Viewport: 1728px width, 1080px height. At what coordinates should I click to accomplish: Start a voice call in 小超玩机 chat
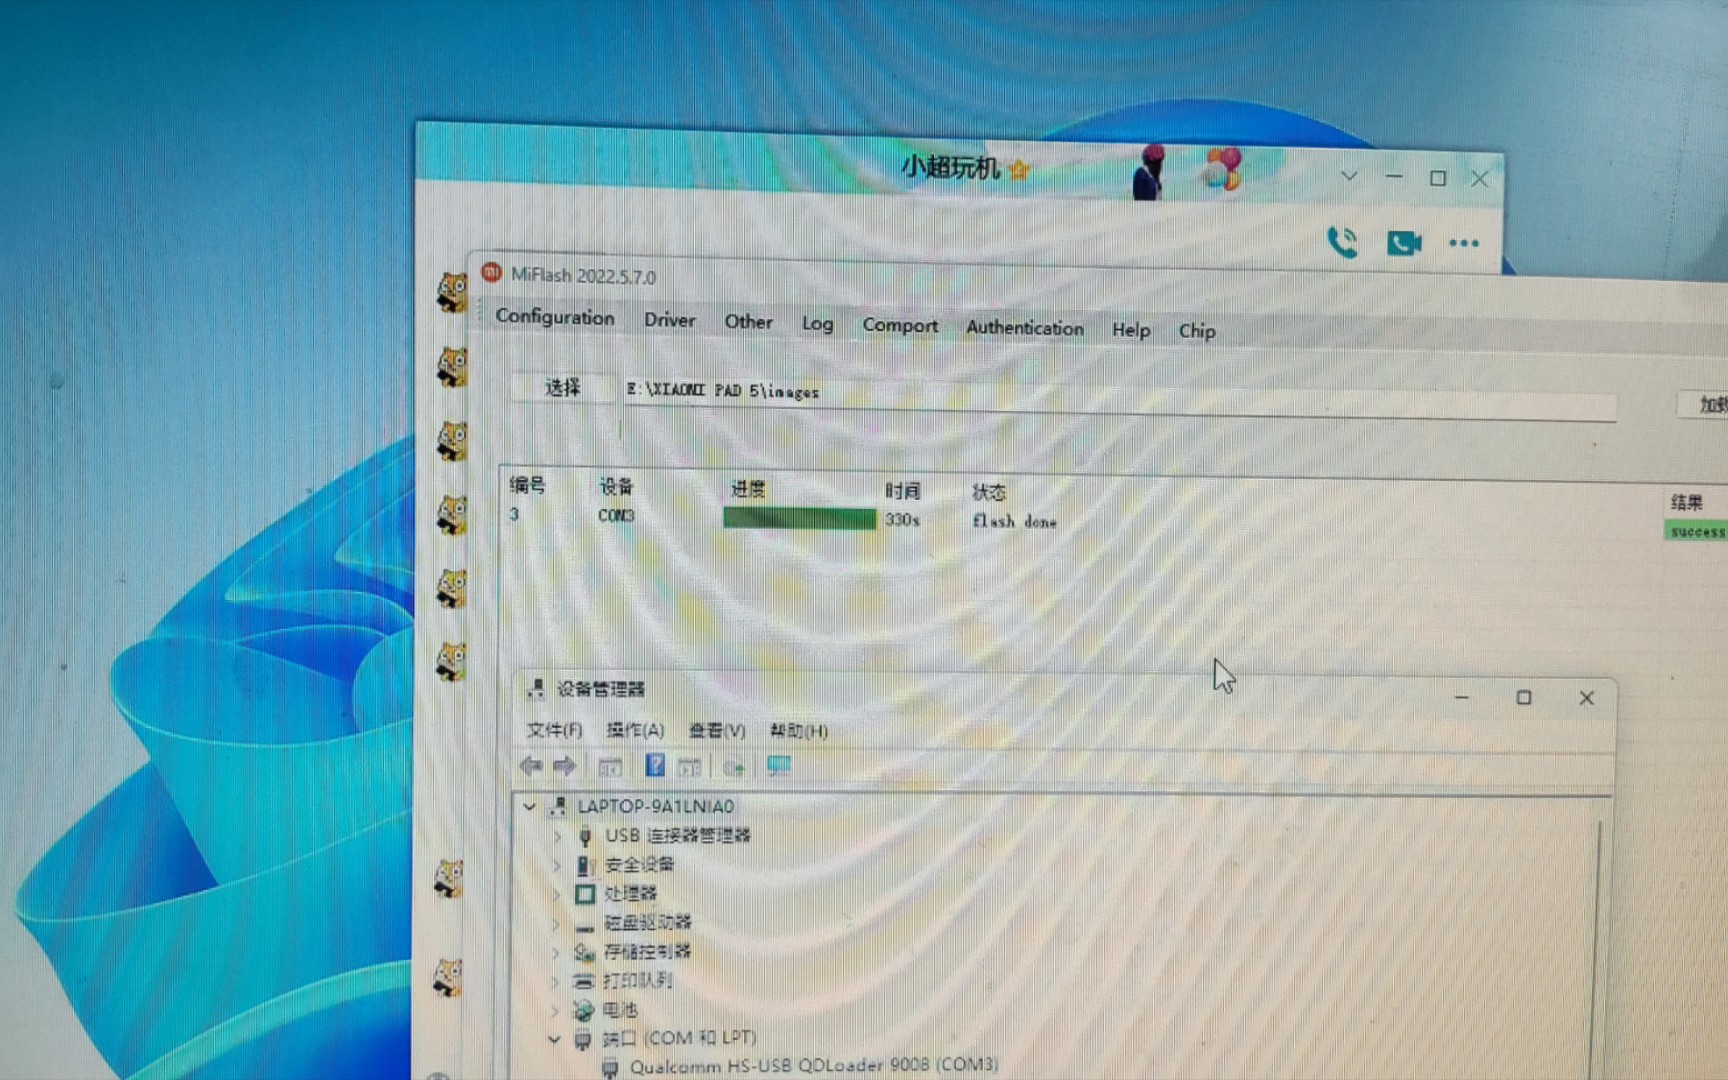(x=1342, y=242)
